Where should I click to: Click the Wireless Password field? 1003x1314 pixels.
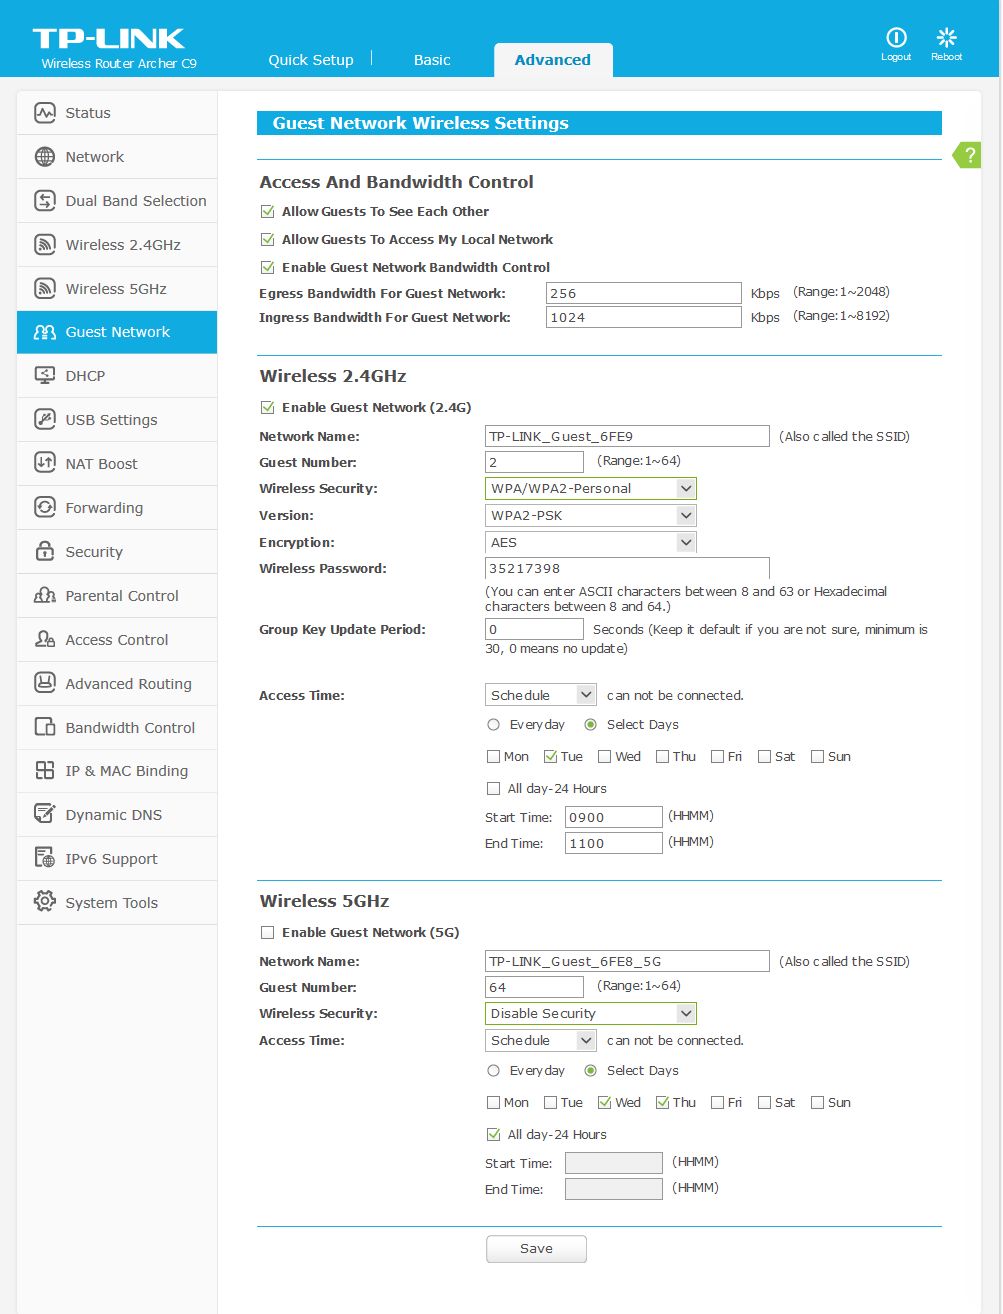627,568
